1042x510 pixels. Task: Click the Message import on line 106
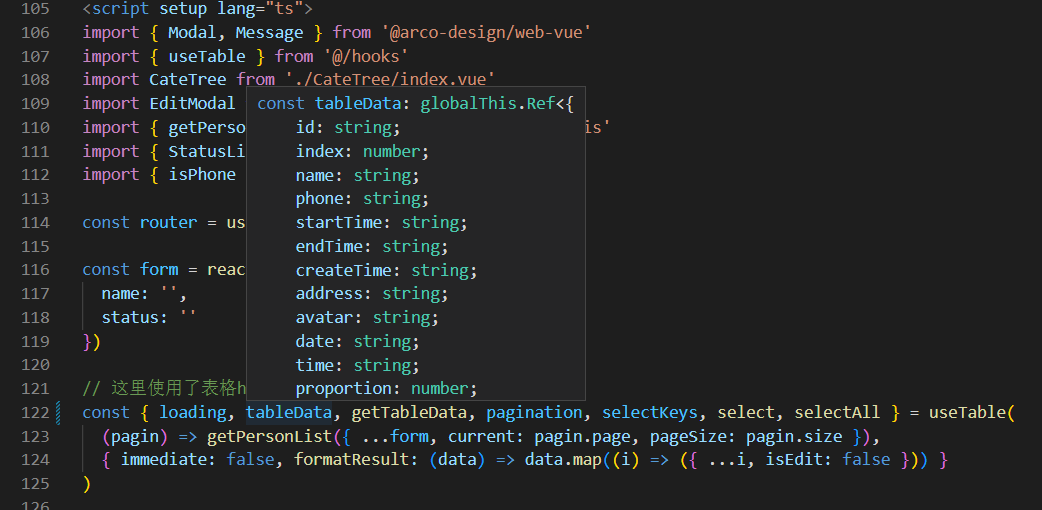coord(269,33)
